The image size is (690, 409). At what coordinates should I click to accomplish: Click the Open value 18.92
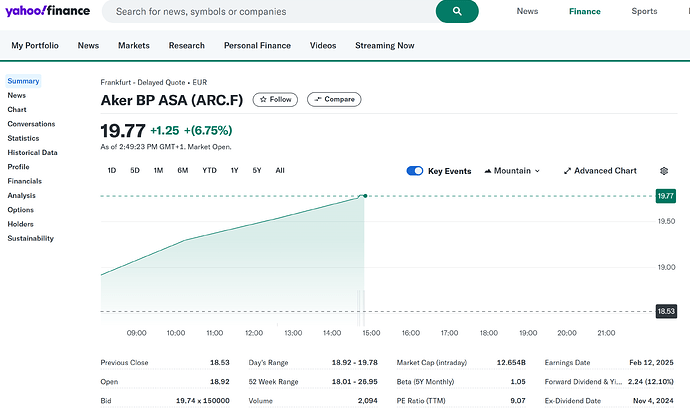[x=220, y=382]
